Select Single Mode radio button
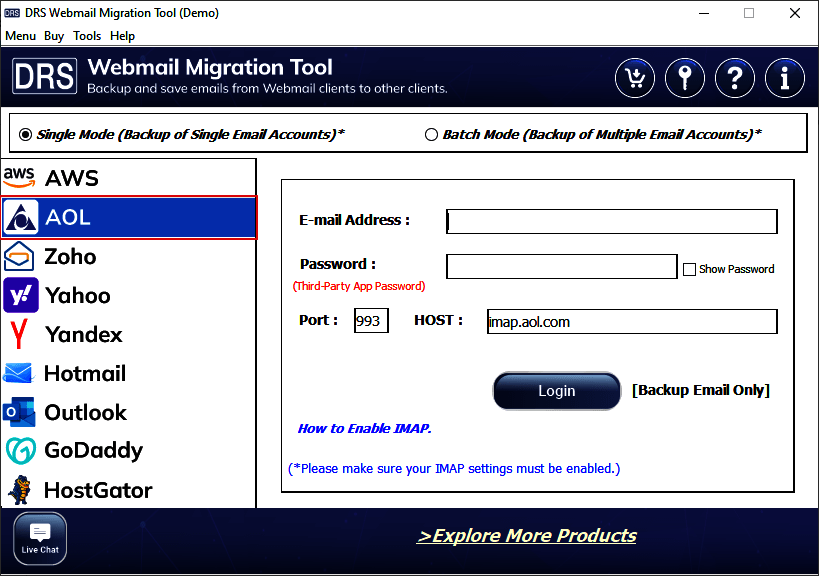 coord(25,134)
